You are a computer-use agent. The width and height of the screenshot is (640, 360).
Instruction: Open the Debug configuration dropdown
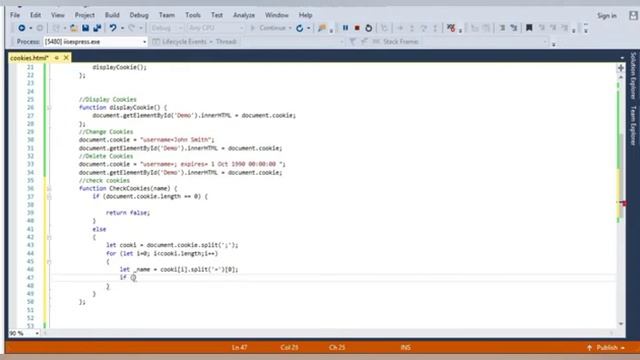[167, 28]
